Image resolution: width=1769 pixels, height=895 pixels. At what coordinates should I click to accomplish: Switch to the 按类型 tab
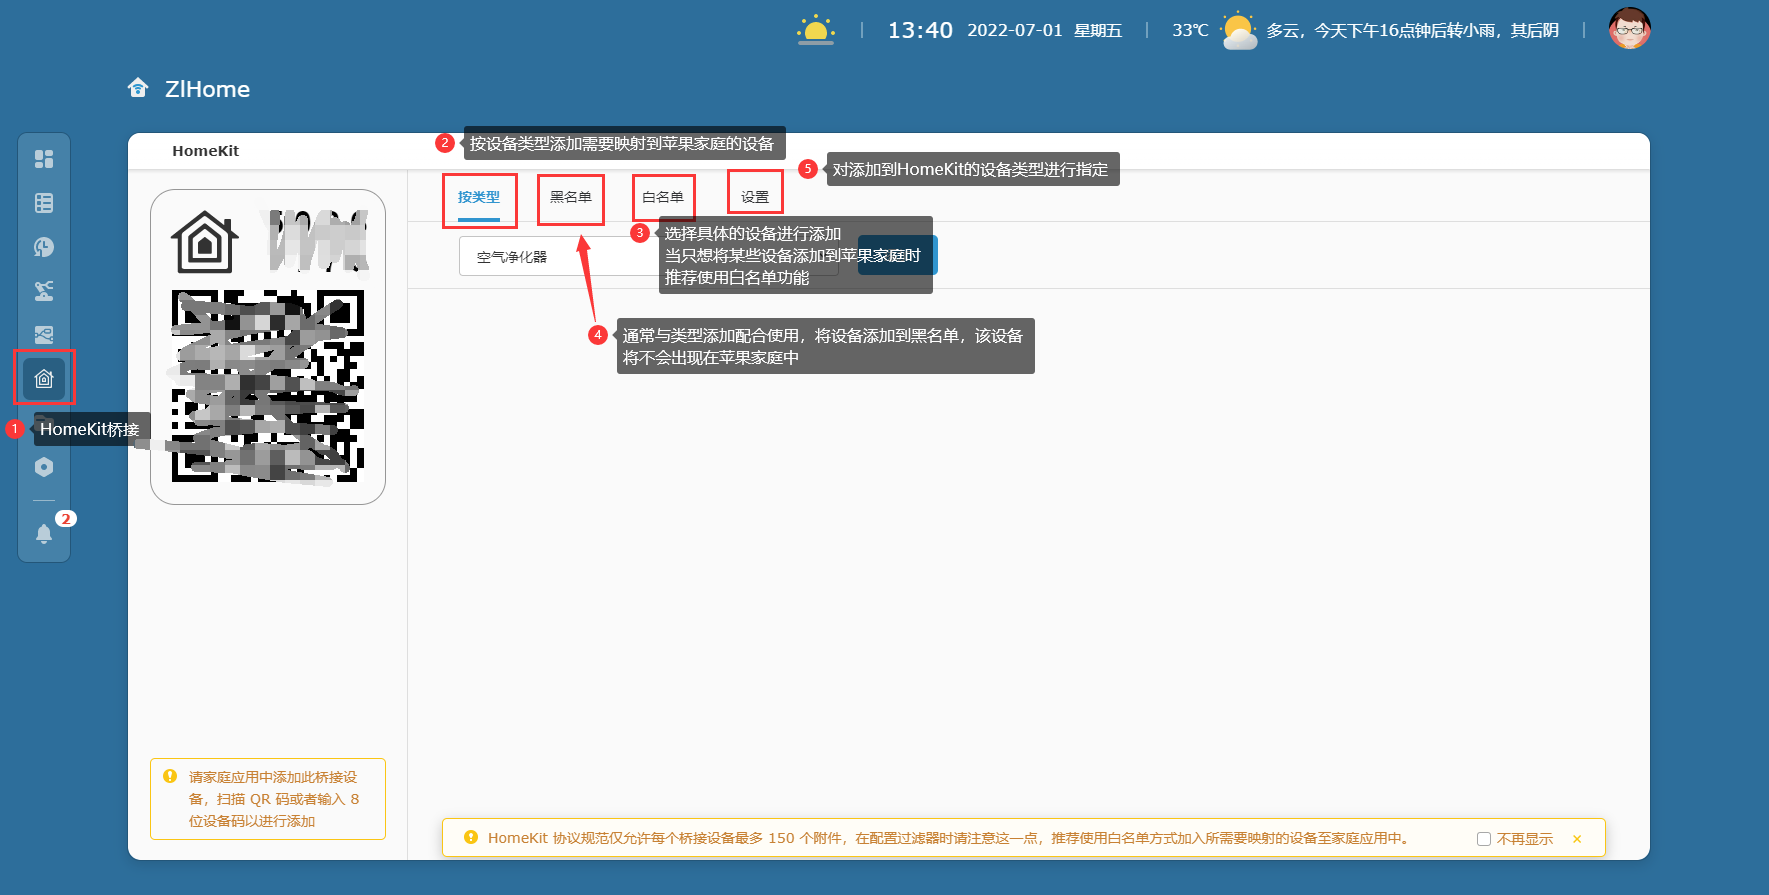[x=479, y=197]
